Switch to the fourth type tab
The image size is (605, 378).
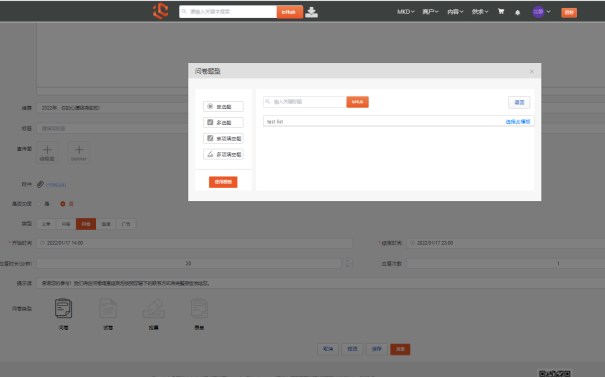pos(106,224)
